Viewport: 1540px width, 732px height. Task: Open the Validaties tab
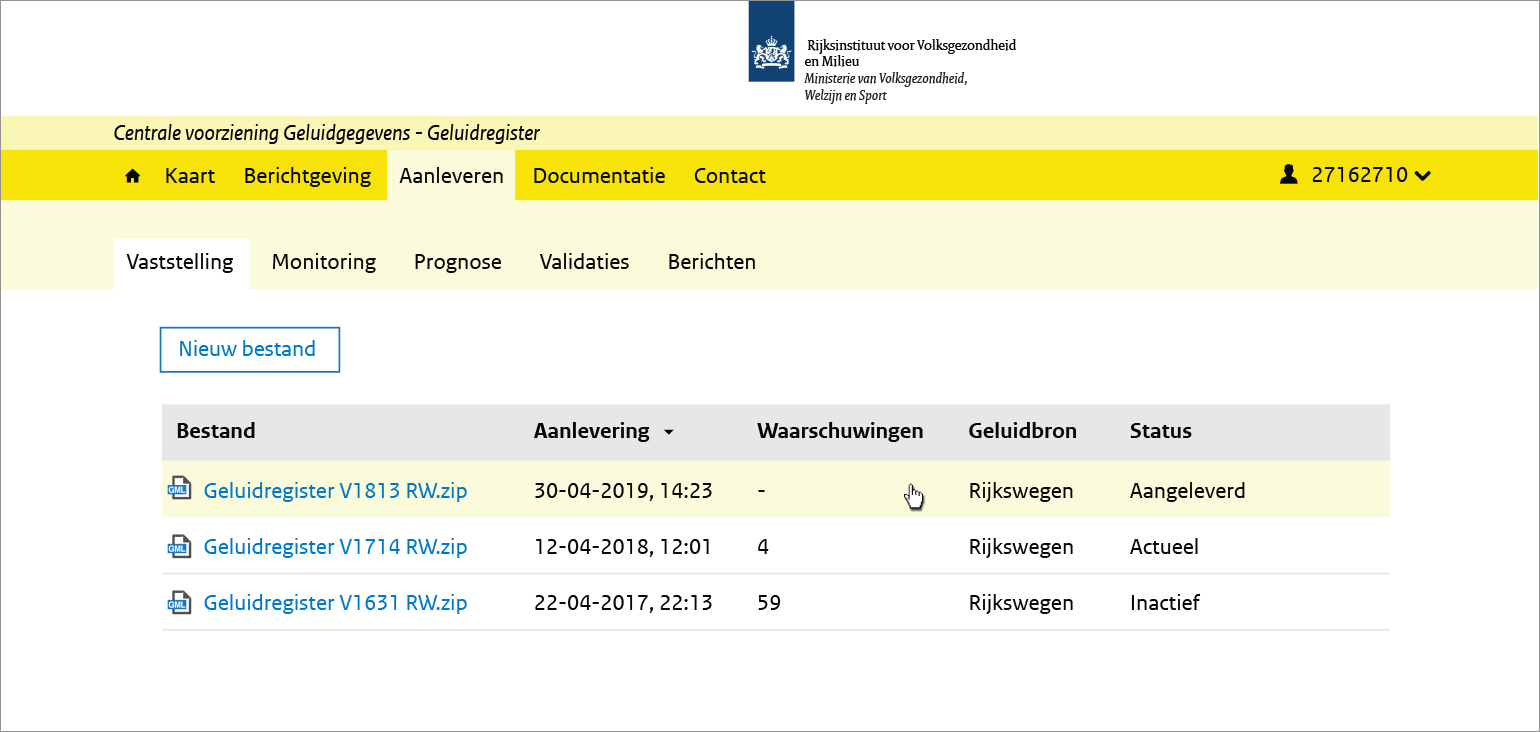tap(584, 262)
